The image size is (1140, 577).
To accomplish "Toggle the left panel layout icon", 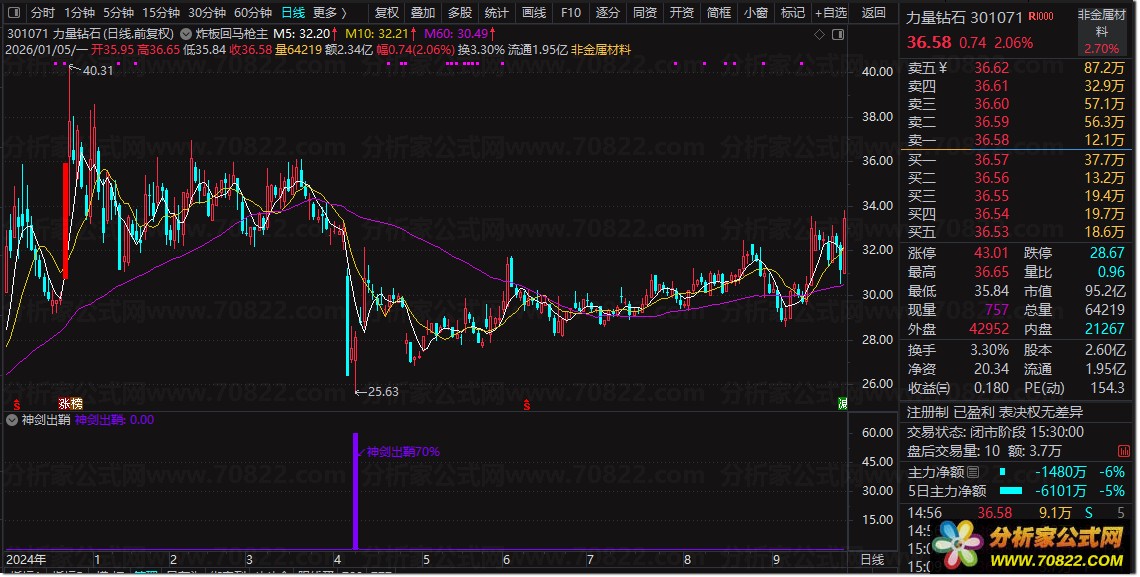I will pos(15,12).
